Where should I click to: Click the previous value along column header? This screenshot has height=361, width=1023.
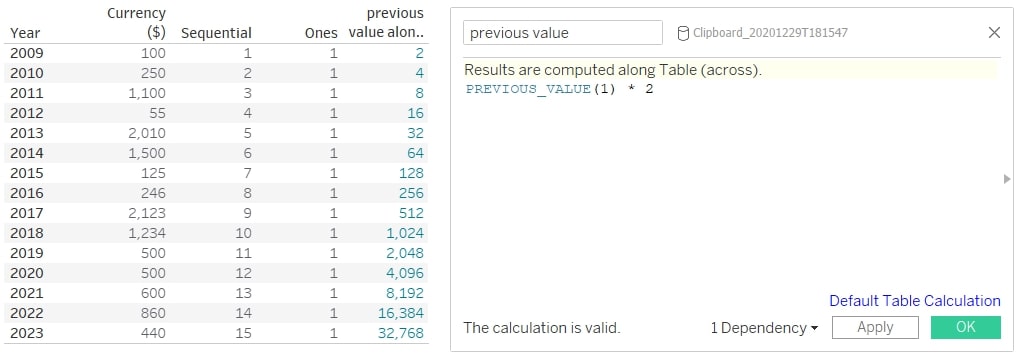386,23
